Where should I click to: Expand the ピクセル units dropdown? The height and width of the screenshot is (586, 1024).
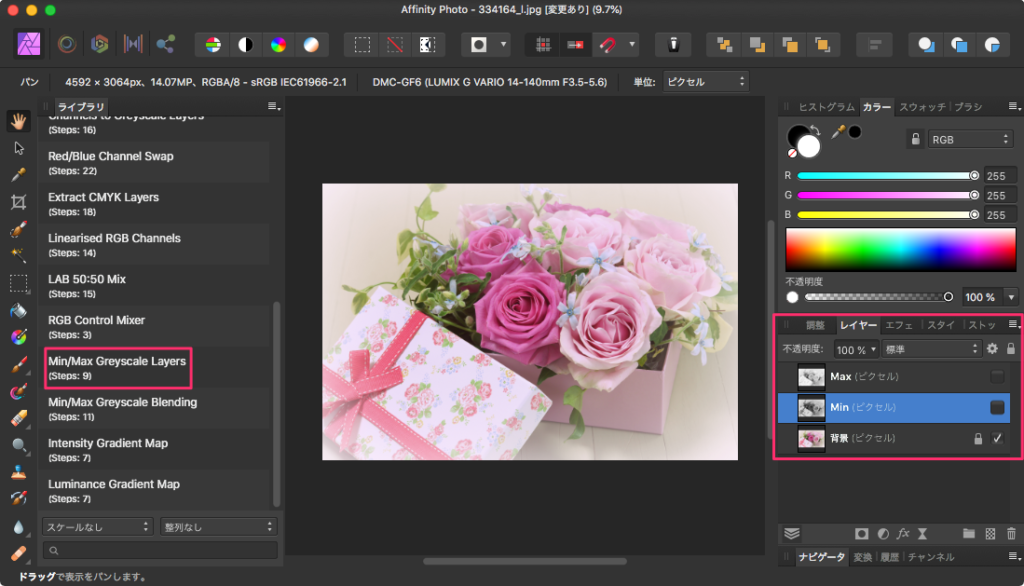(705, 81)
